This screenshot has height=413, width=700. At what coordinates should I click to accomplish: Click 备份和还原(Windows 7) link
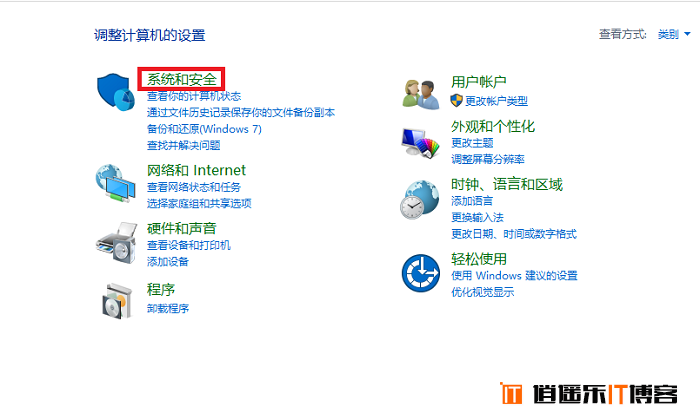[x=204, y=129]
